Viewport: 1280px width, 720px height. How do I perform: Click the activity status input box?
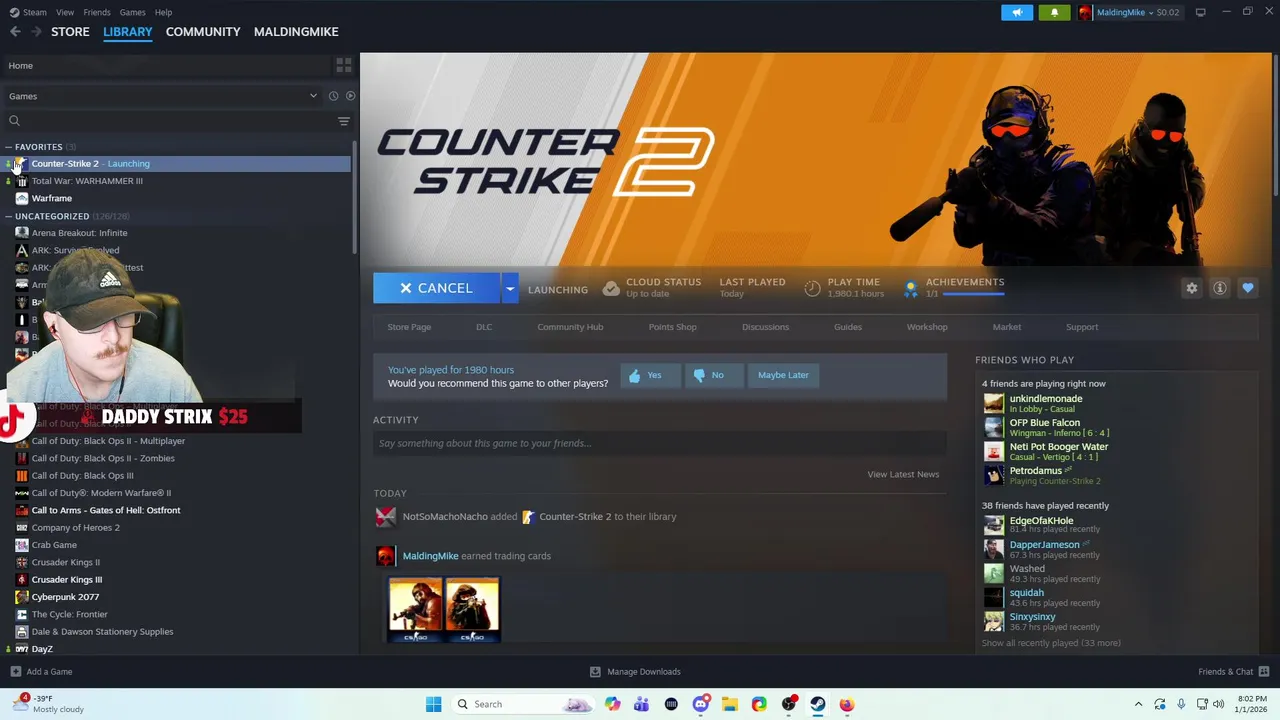tap(660, 443)
